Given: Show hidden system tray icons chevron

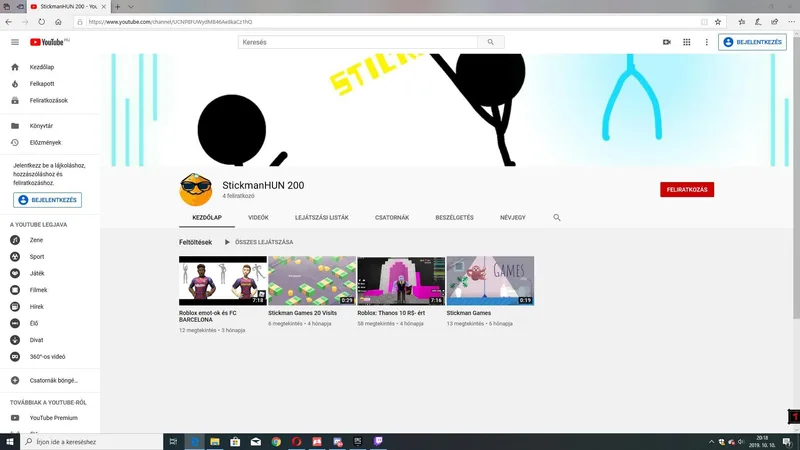Looking at the screenshot, I should click(x=711, y=442).
